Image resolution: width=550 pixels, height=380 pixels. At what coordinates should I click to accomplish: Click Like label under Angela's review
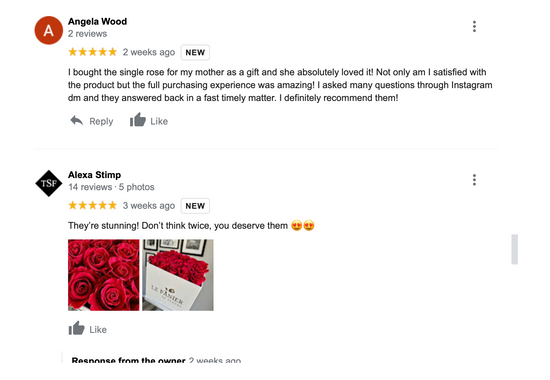pyautogui.click(x=159, y=121)
